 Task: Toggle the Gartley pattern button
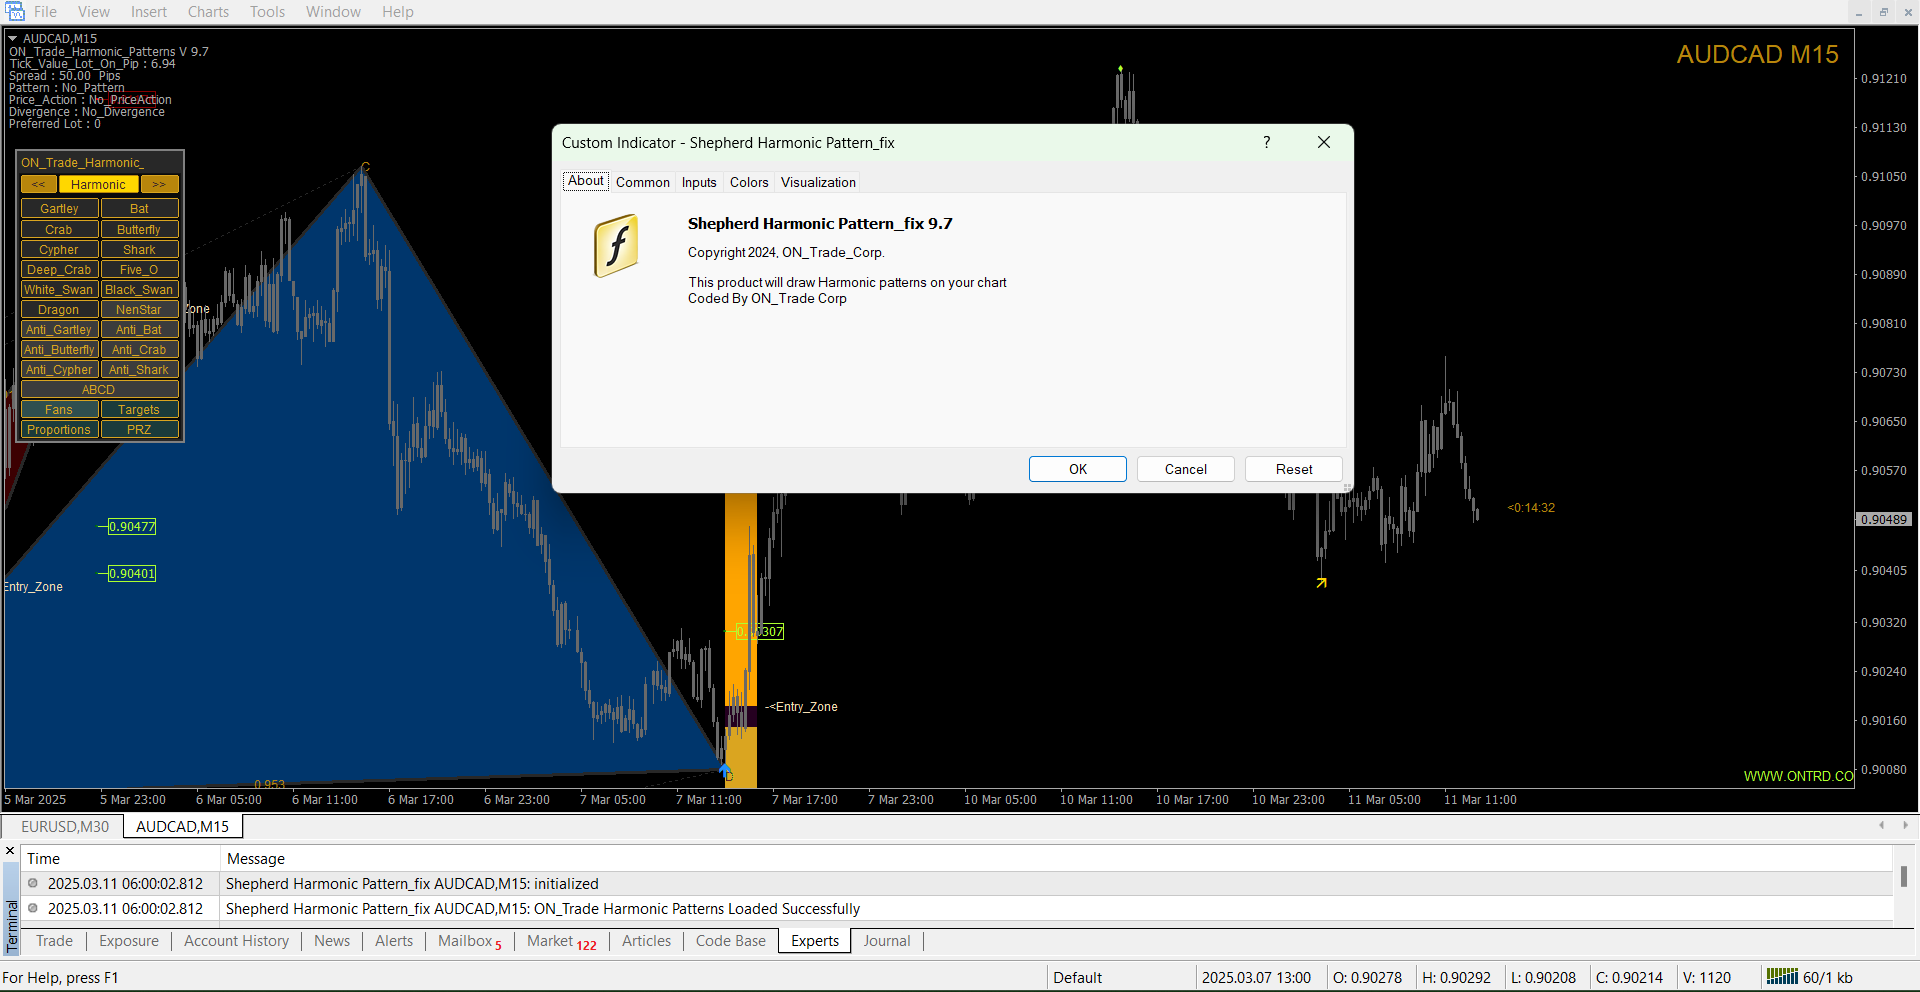tap(59, 209)
